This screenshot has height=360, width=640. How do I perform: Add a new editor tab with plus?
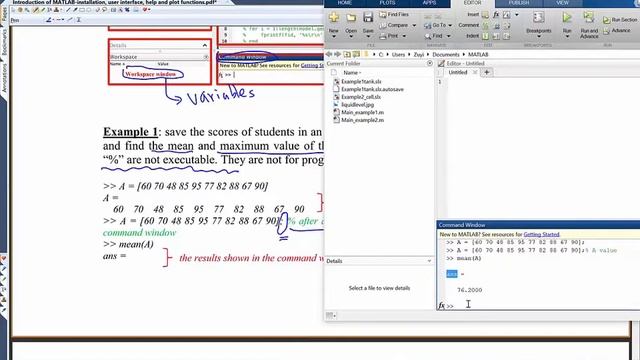click(487, 72)
